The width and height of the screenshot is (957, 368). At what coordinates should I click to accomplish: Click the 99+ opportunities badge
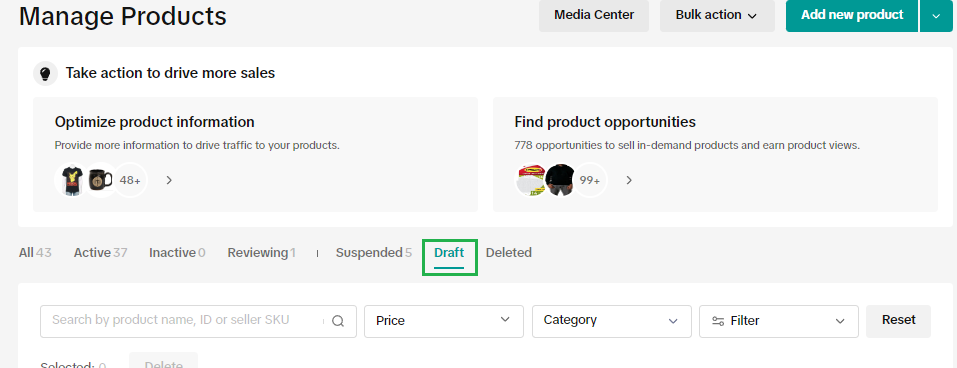590,180
